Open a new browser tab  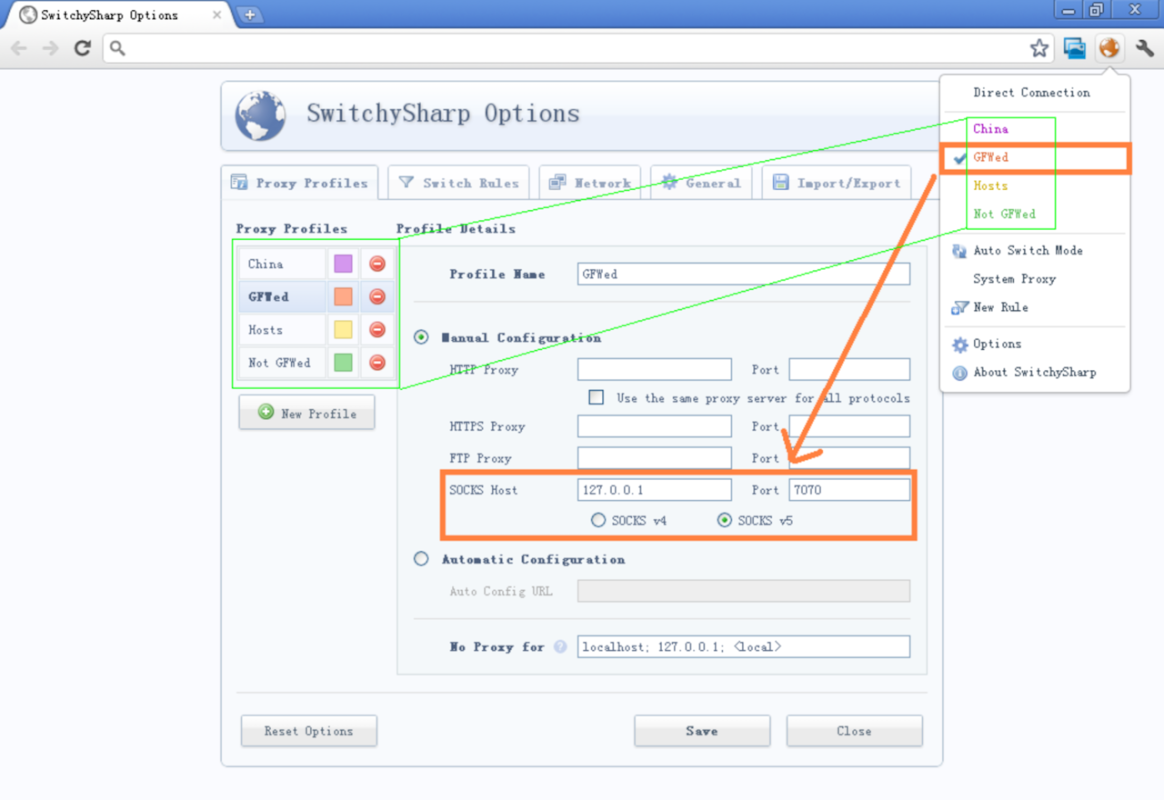click(x=250, y=14)
